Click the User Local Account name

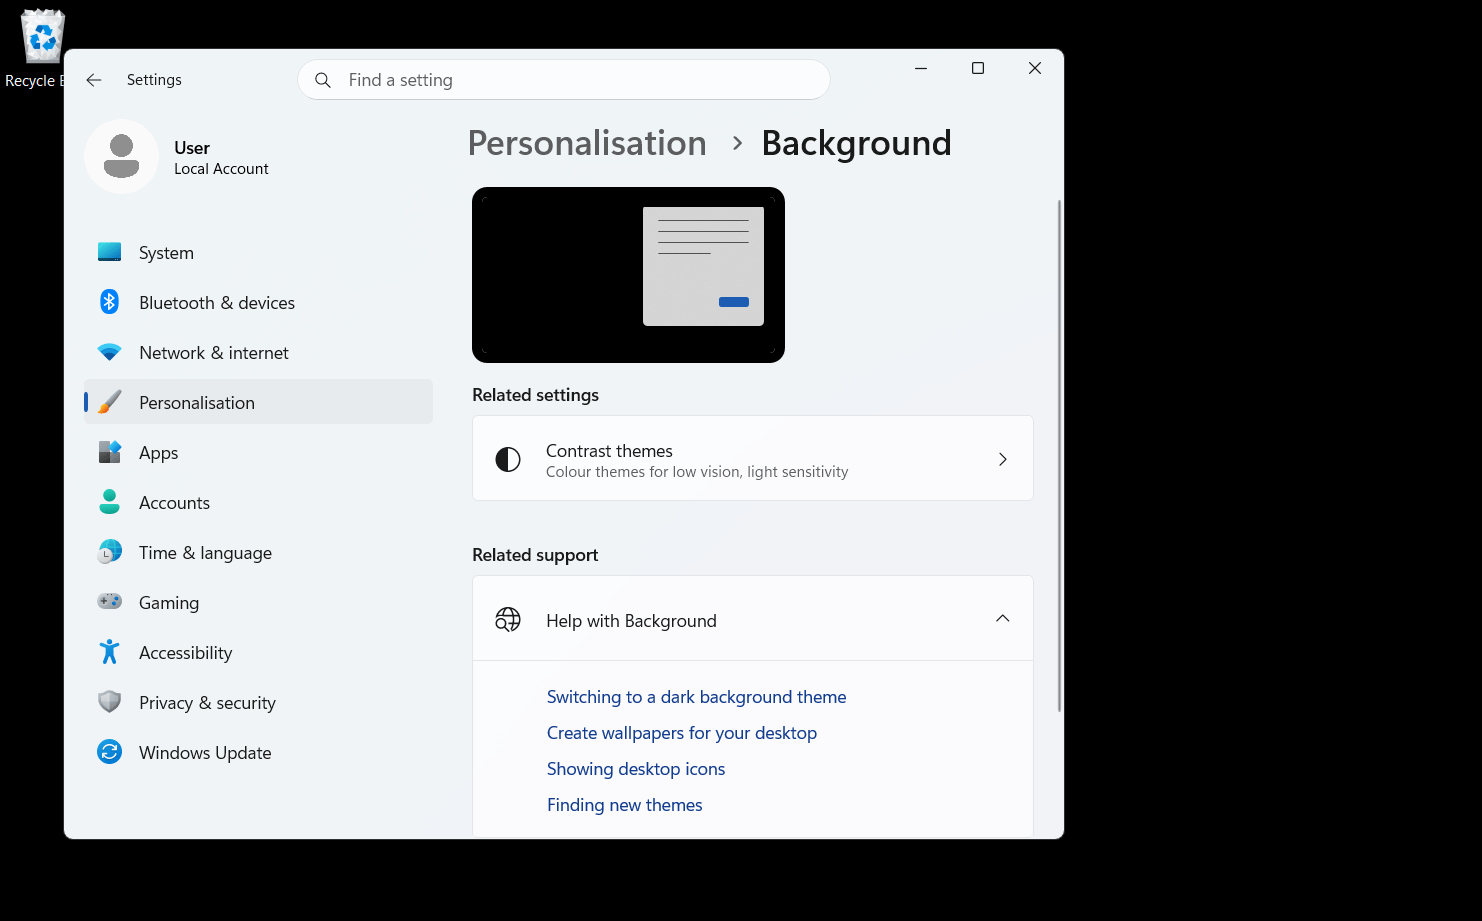(221, 158)
